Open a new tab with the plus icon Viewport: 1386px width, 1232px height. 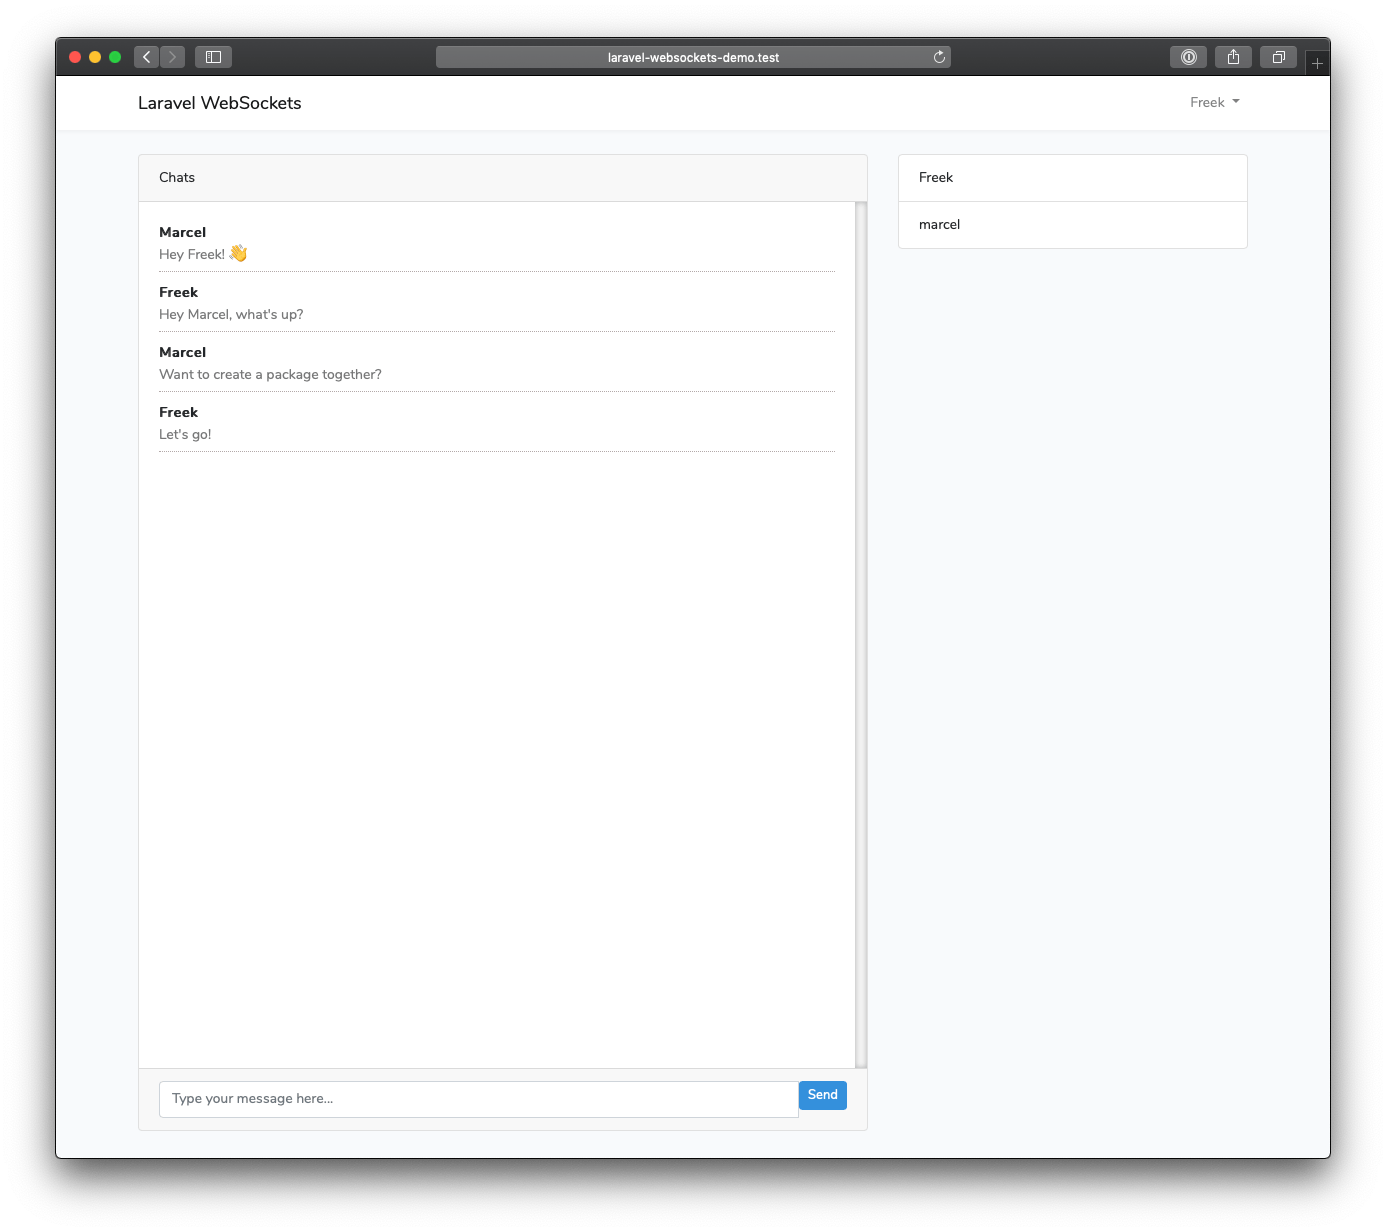click(1317, 62)
